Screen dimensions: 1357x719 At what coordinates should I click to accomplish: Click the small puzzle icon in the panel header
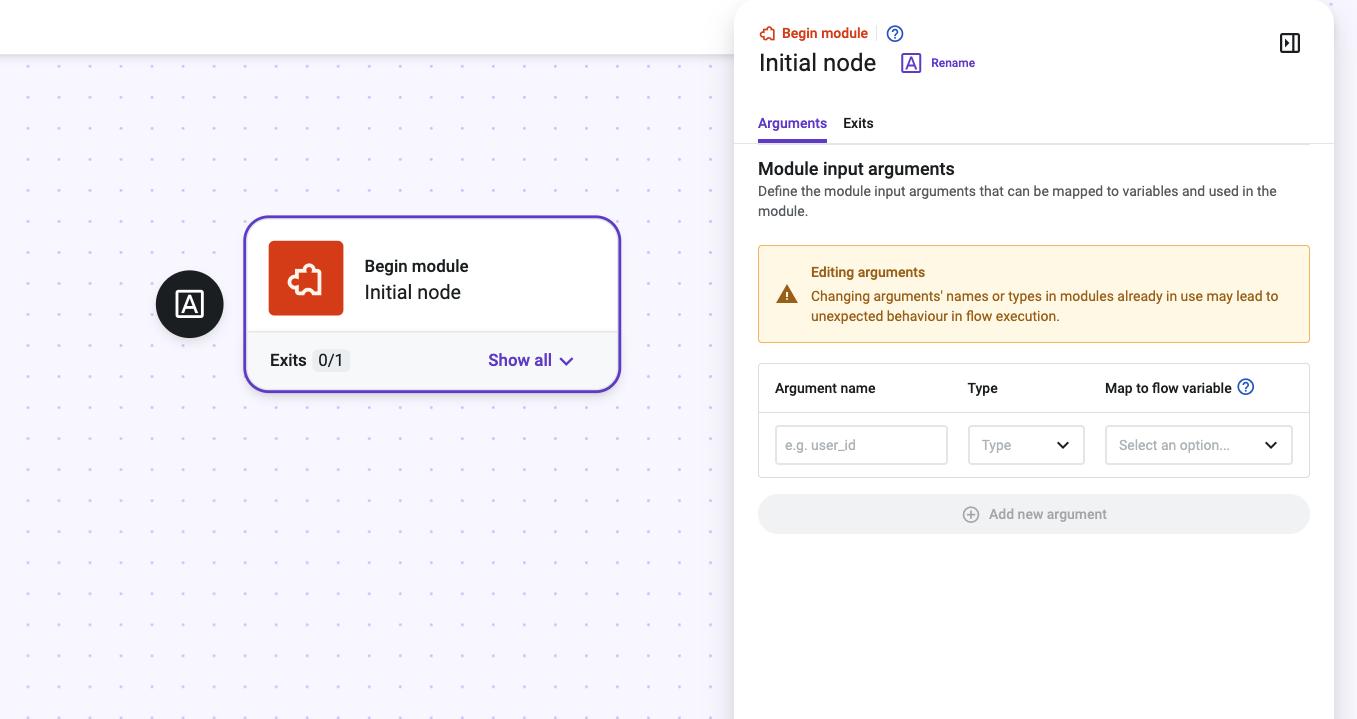pyautogui.click(x=768, y=34)
